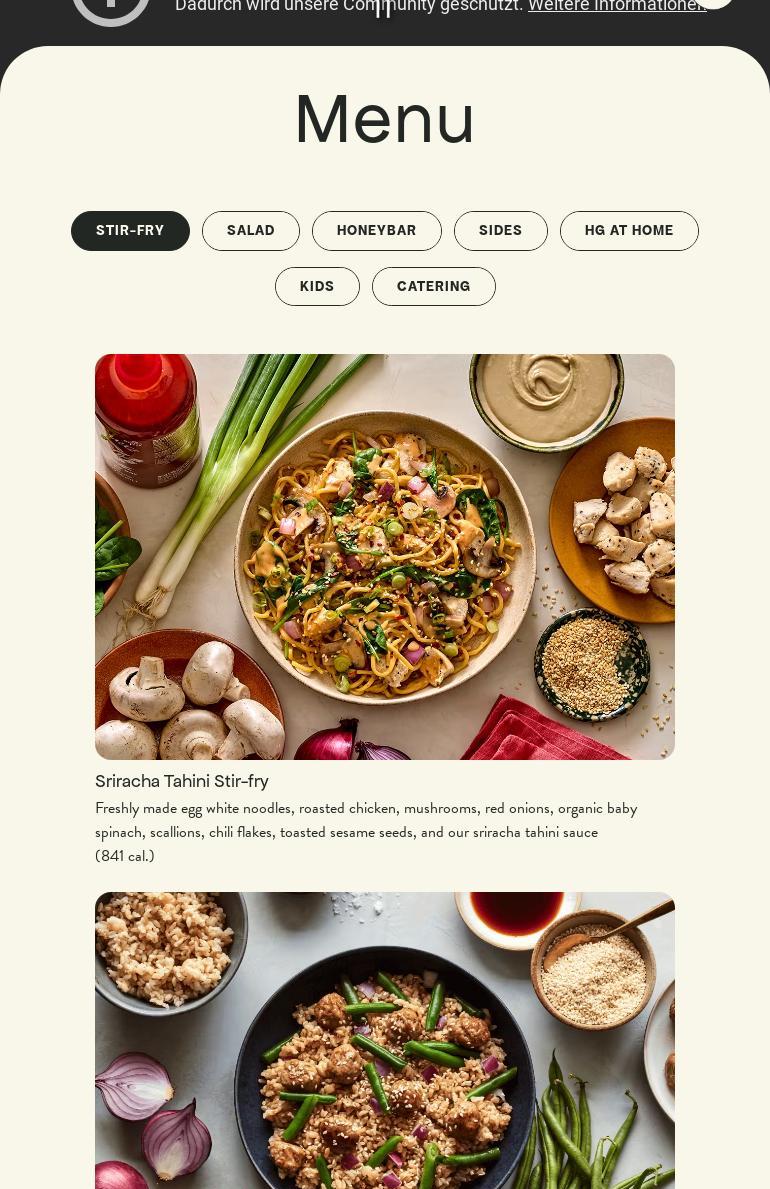
Task: Select the KIDS menu category
Action: (317, 287)
